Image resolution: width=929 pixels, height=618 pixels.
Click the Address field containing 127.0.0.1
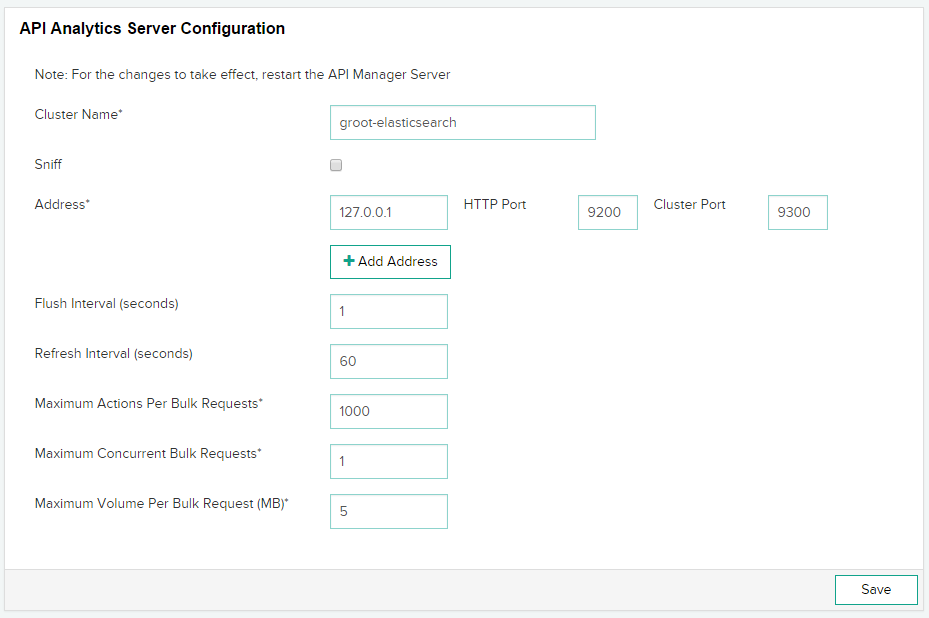click(388, 212)
